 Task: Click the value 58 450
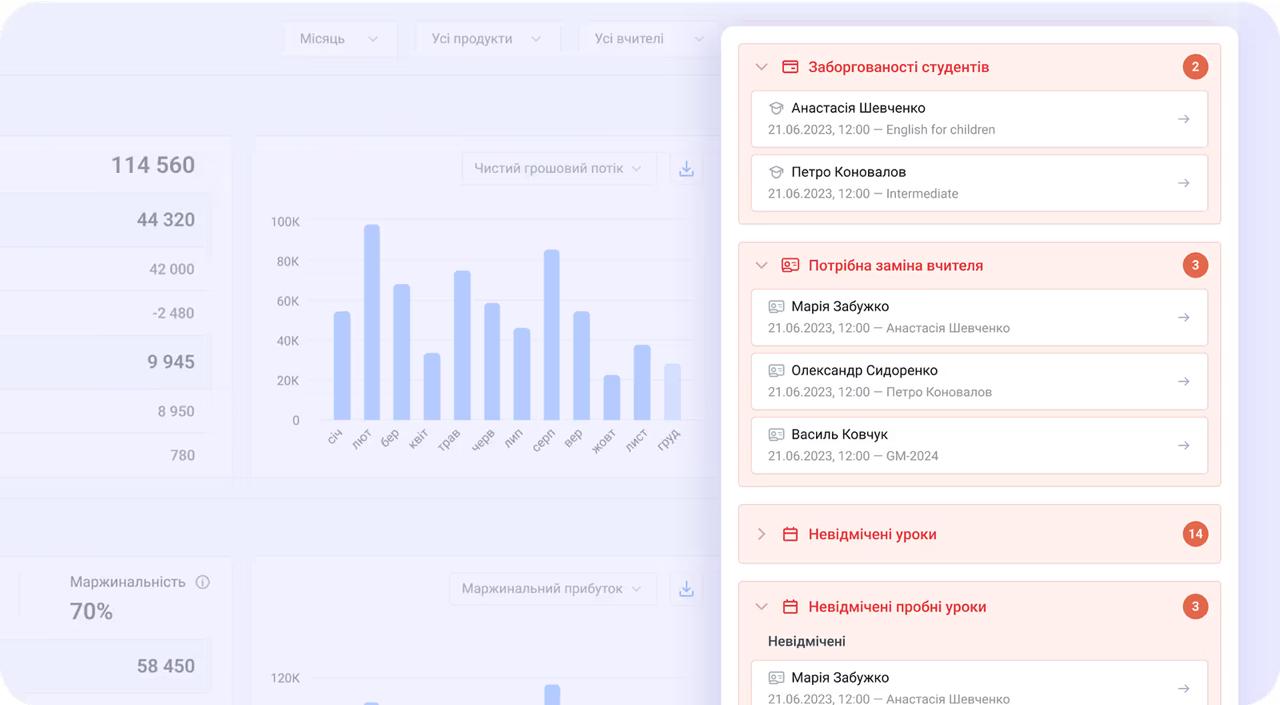click(166, 666)
